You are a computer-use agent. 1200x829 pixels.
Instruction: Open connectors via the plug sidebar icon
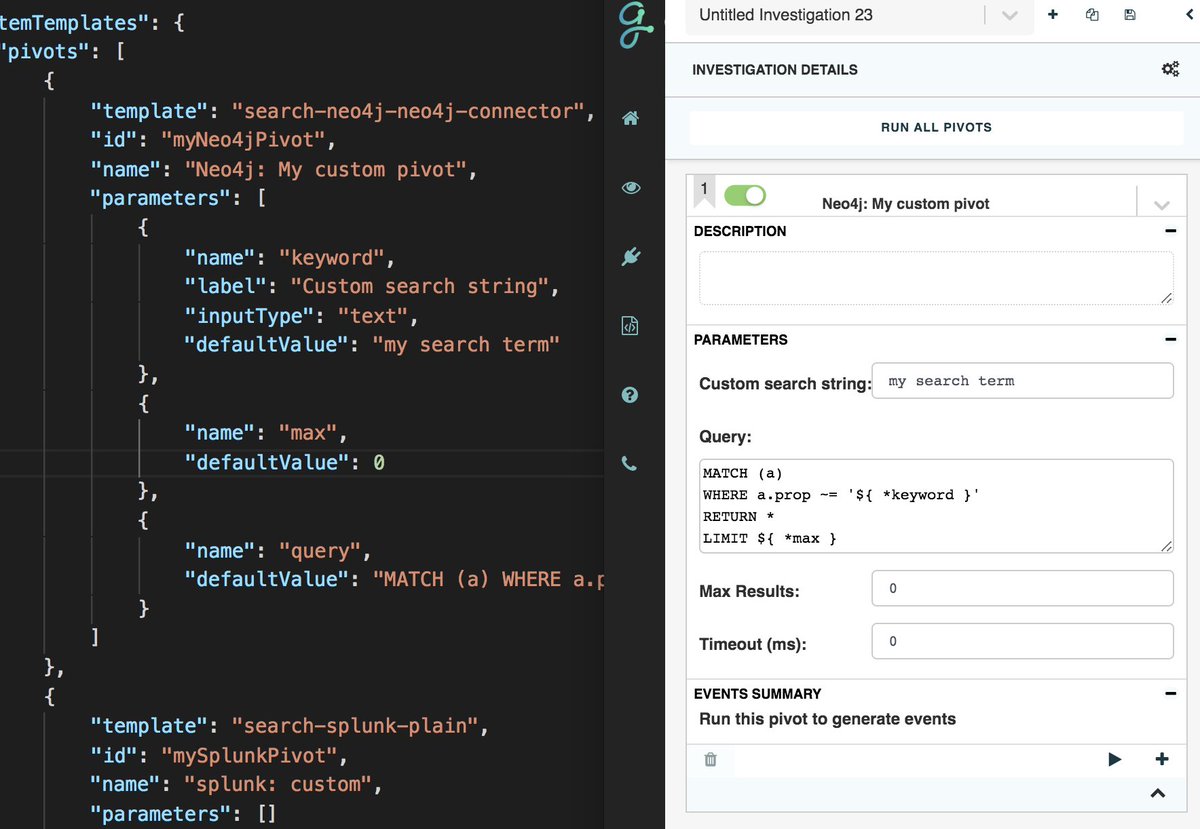[x=630, y=256]
